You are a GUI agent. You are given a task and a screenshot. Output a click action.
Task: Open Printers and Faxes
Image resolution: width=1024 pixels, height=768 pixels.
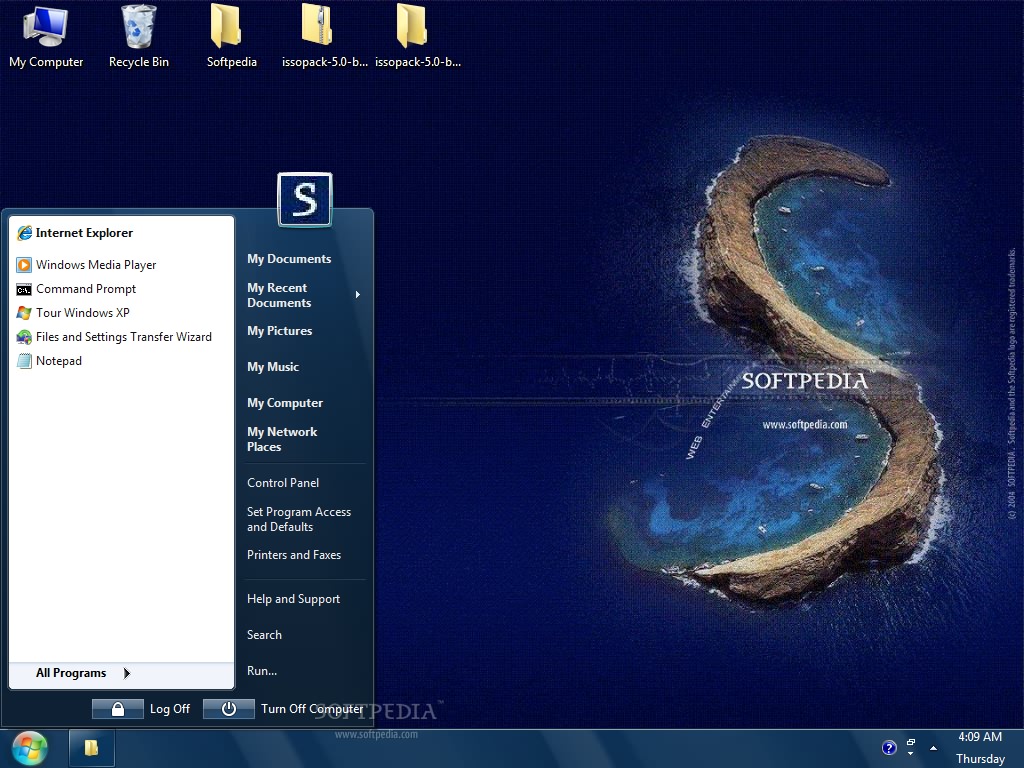294,555
